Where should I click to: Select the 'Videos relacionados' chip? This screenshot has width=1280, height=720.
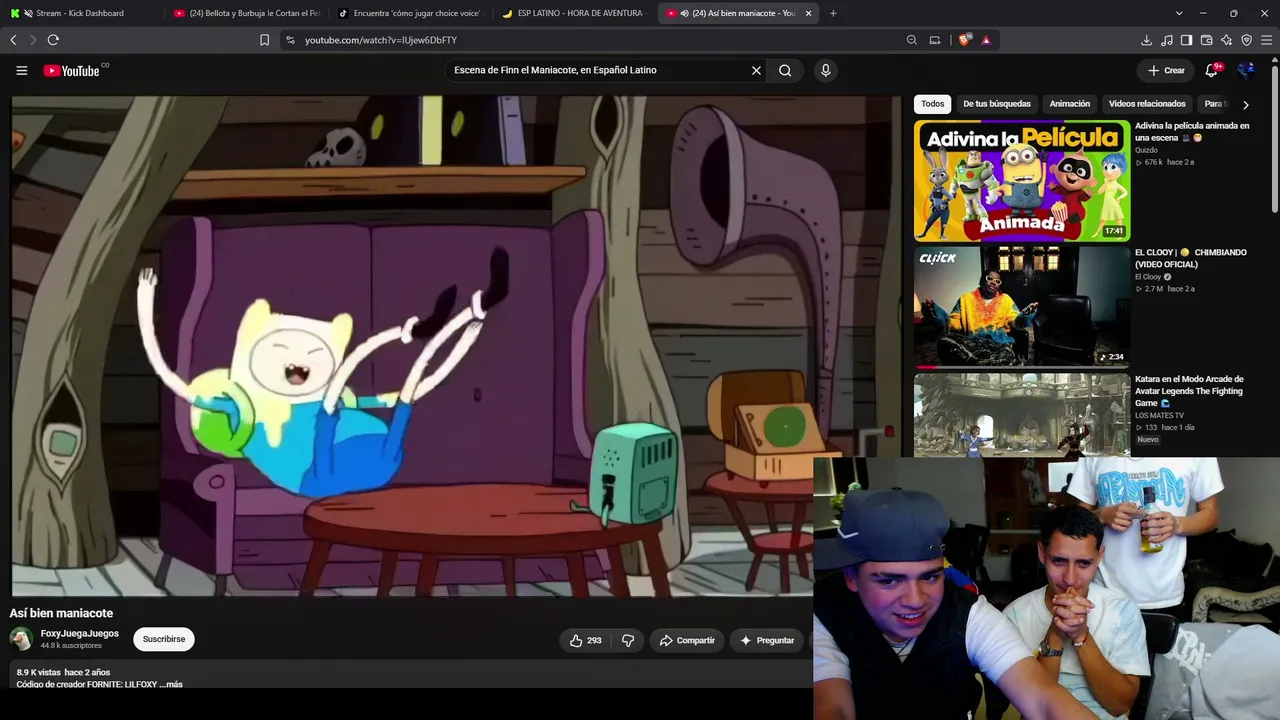1147,104
